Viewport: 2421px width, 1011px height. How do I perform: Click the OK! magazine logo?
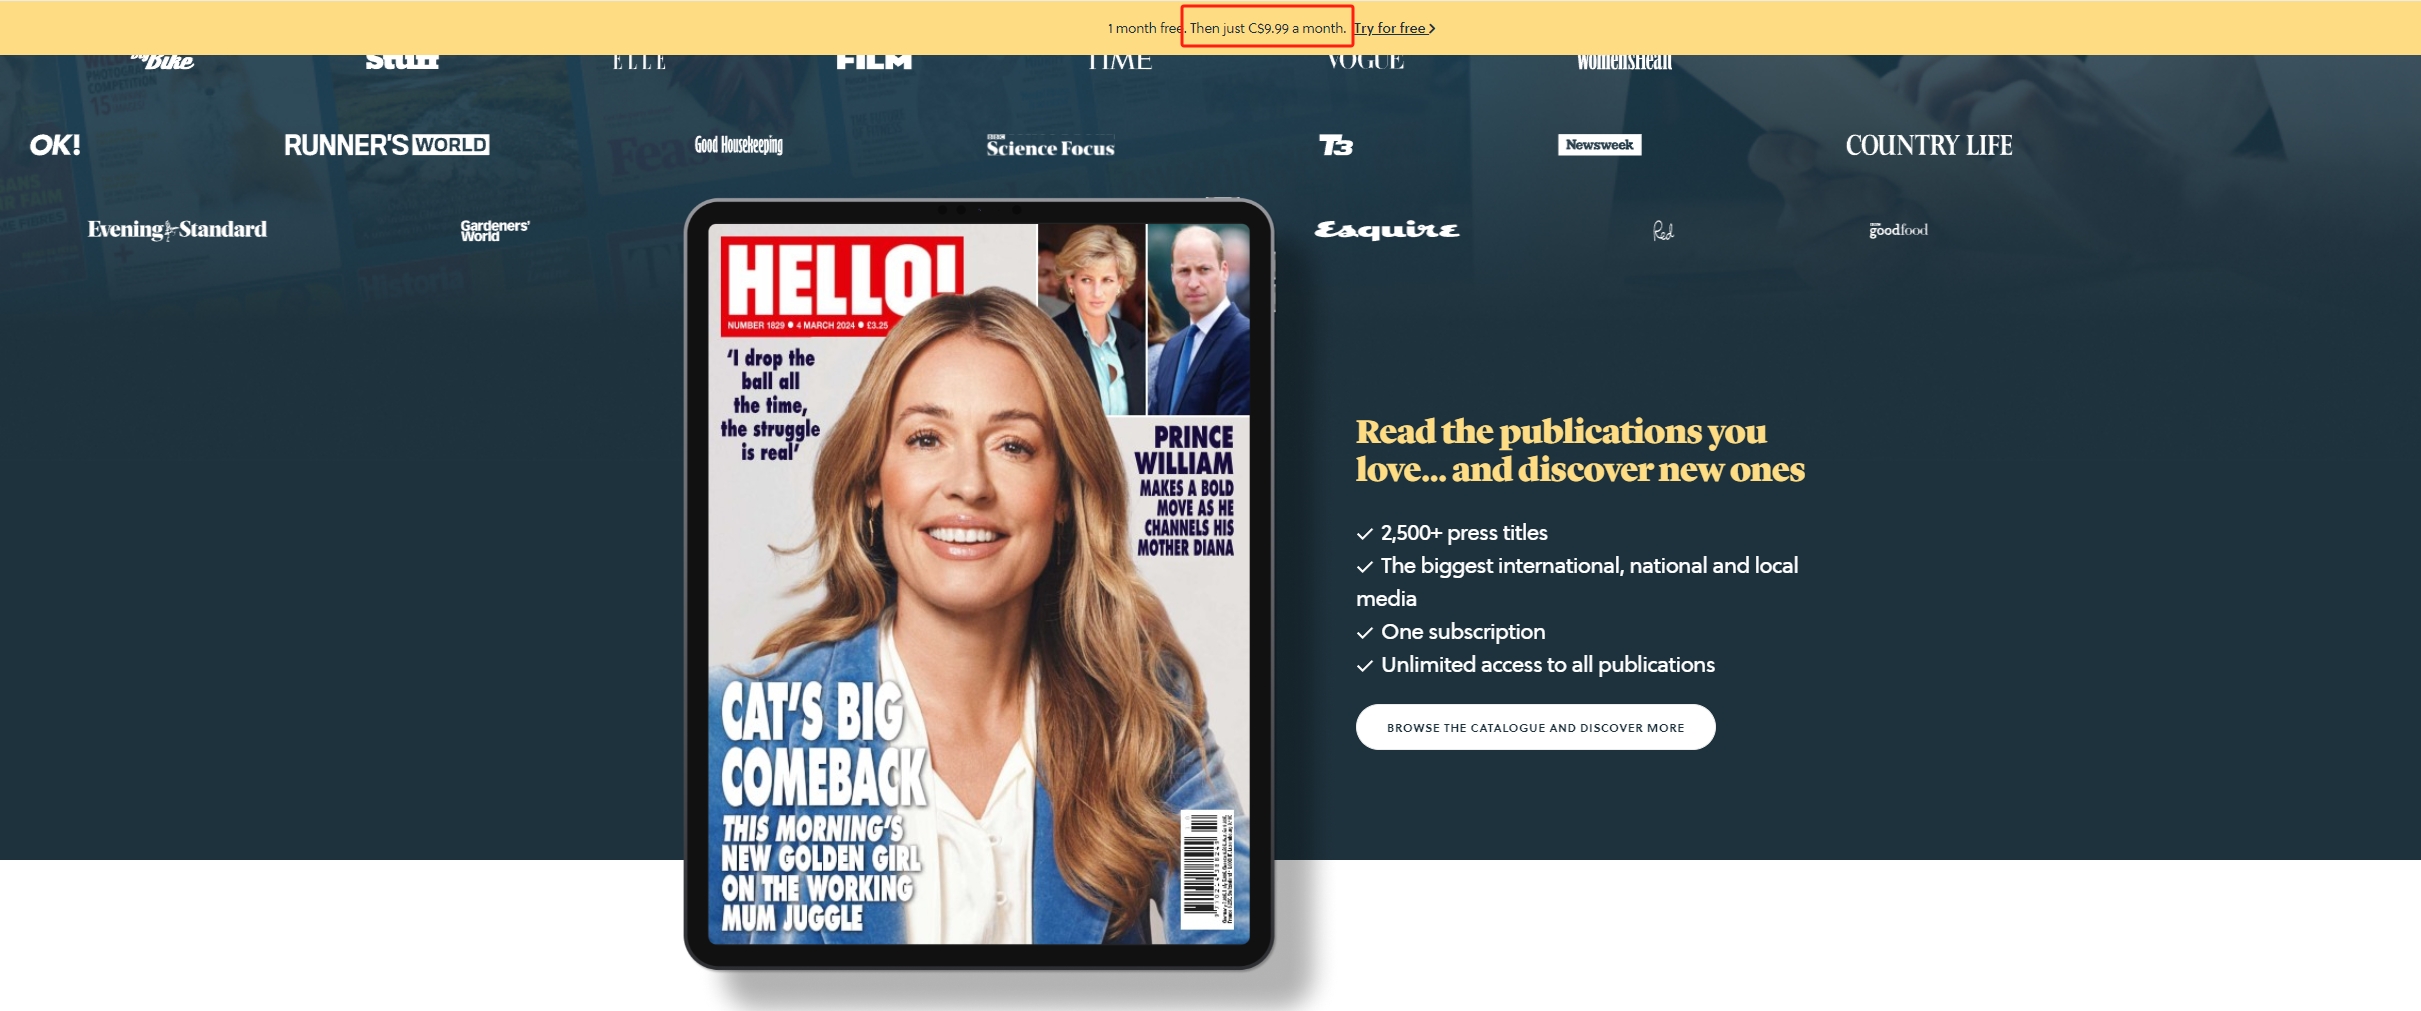click(55, 146)
